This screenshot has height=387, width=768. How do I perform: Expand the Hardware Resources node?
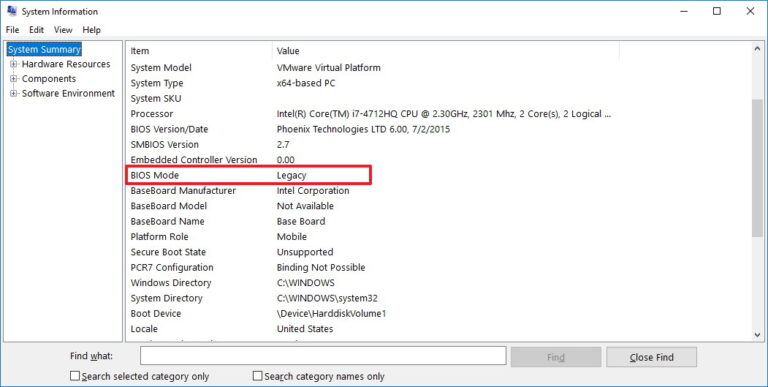click(14, 64)
